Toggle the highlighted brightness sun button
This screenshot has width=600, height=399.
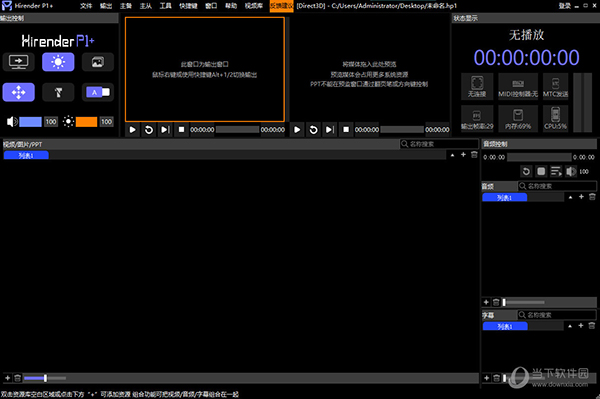58,62
